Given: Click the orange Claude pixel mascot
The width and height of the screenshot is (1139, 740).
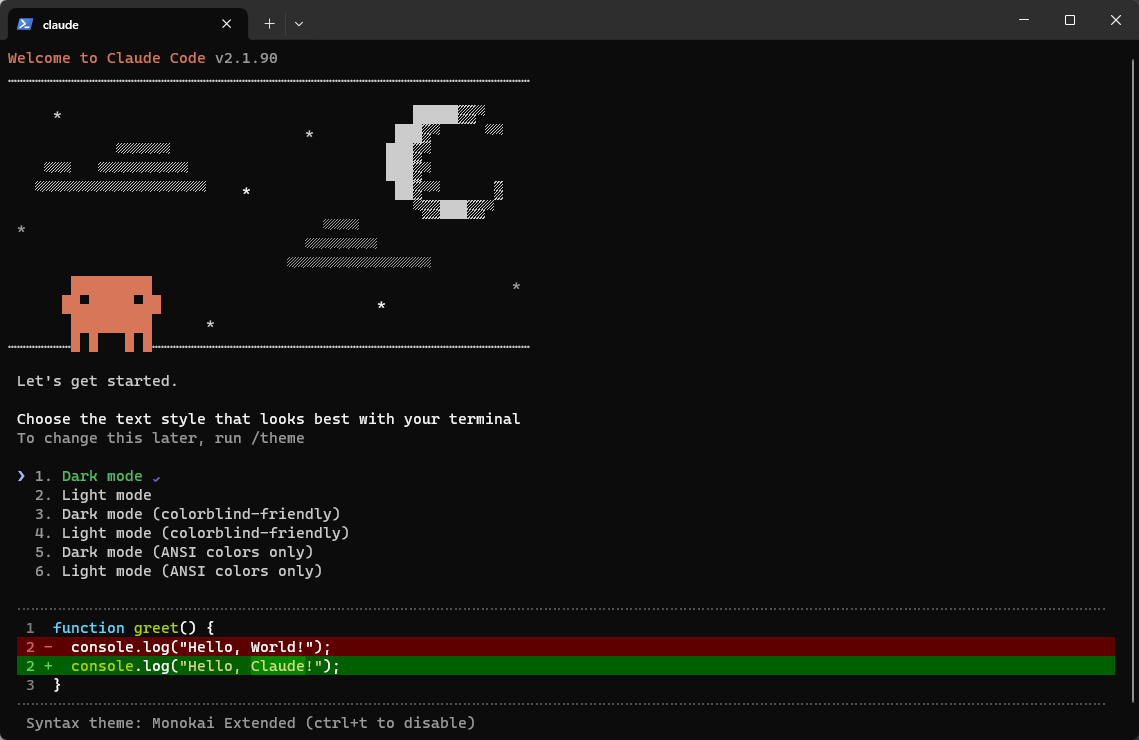Looking at the screenshot, I should pyautogui.click(x=111, y=310).
